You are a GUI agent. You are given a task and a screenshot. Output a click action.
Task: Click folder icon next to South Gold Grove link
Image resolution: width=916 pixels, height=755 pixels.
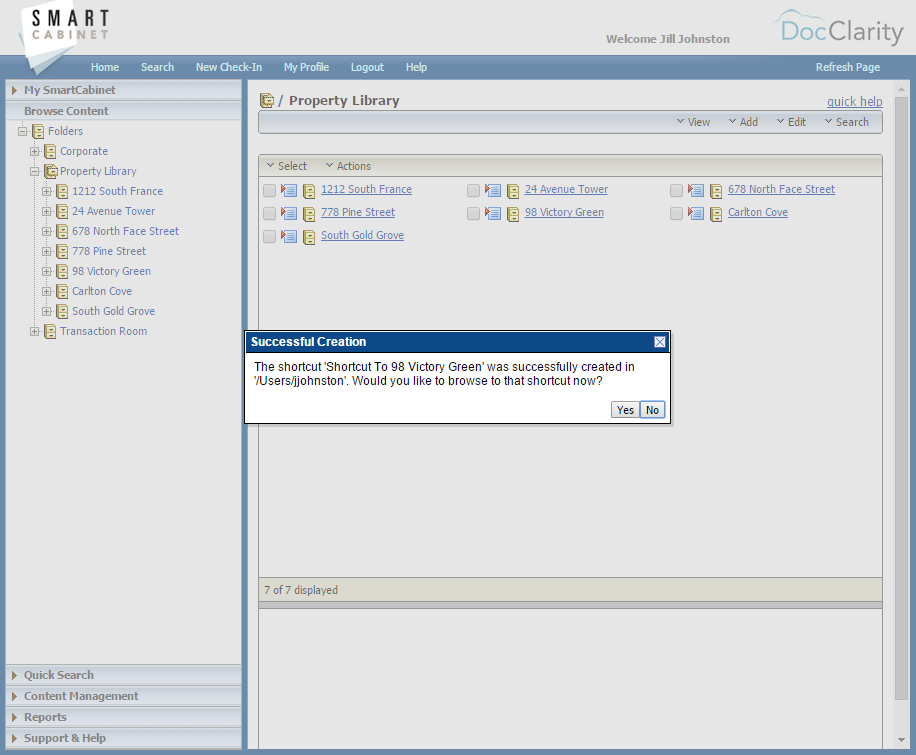point(309,237)
